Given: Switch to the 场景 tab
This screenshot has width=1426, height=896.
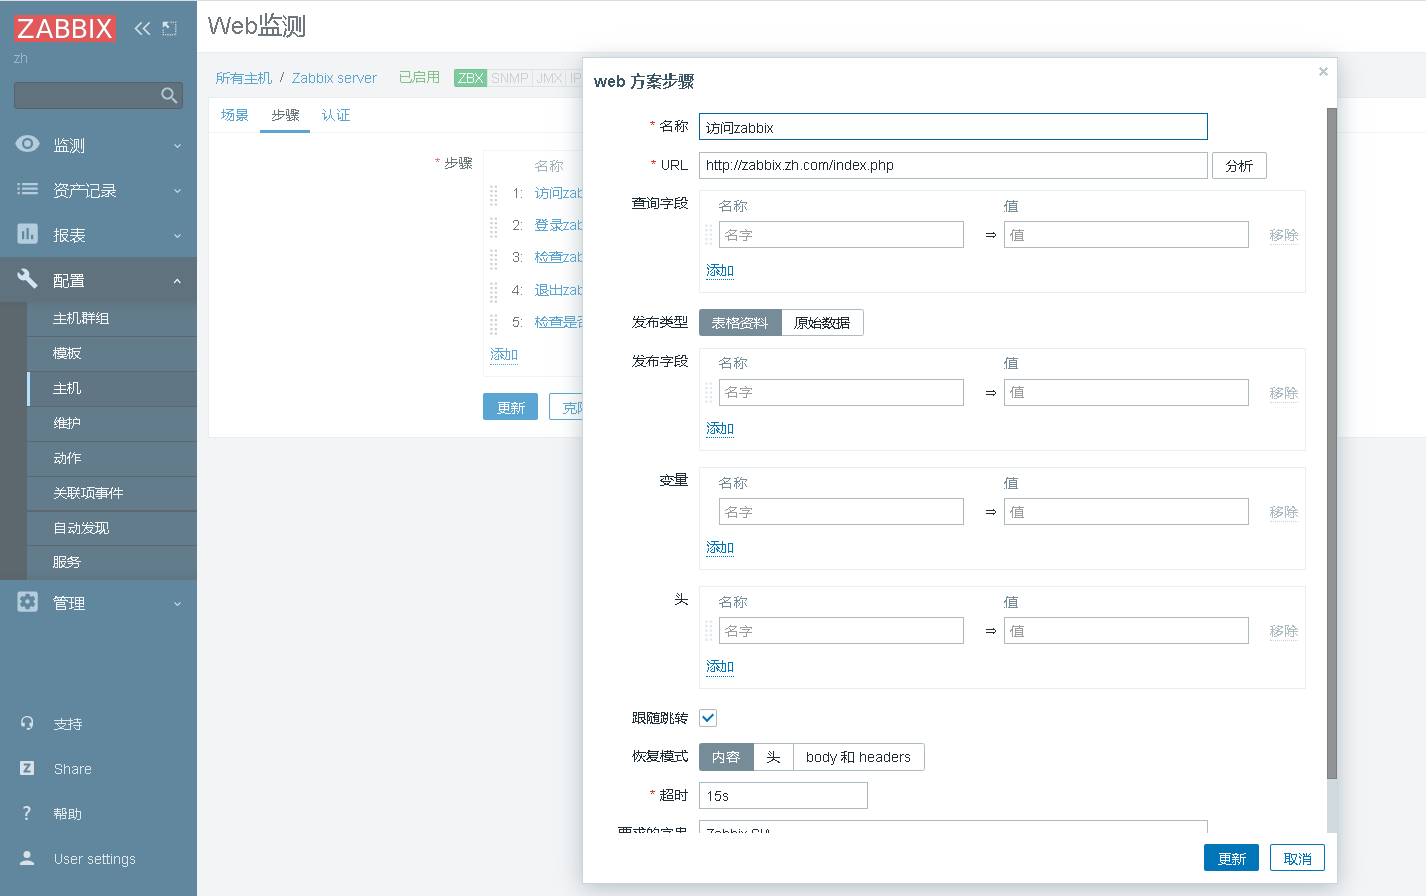Looking at the screenshot, I should tap(235, 115).
